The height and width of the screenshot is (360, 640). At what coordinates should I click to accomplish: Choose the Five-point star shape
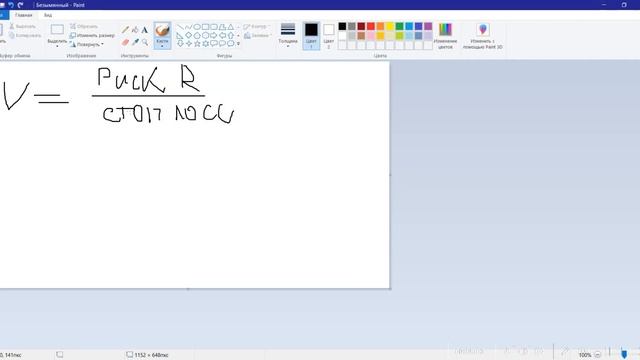click(x=197, y=44)
